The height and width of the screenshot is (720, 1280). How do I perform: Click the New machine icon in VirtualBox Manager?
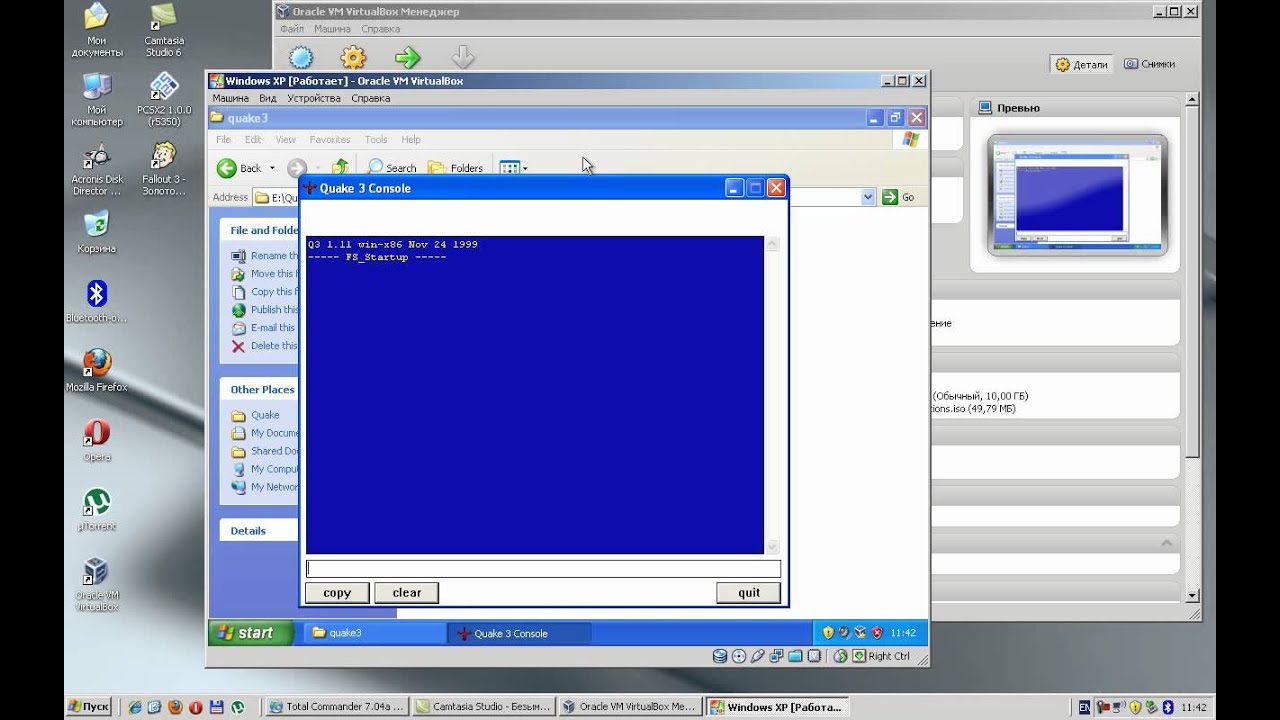301,57
